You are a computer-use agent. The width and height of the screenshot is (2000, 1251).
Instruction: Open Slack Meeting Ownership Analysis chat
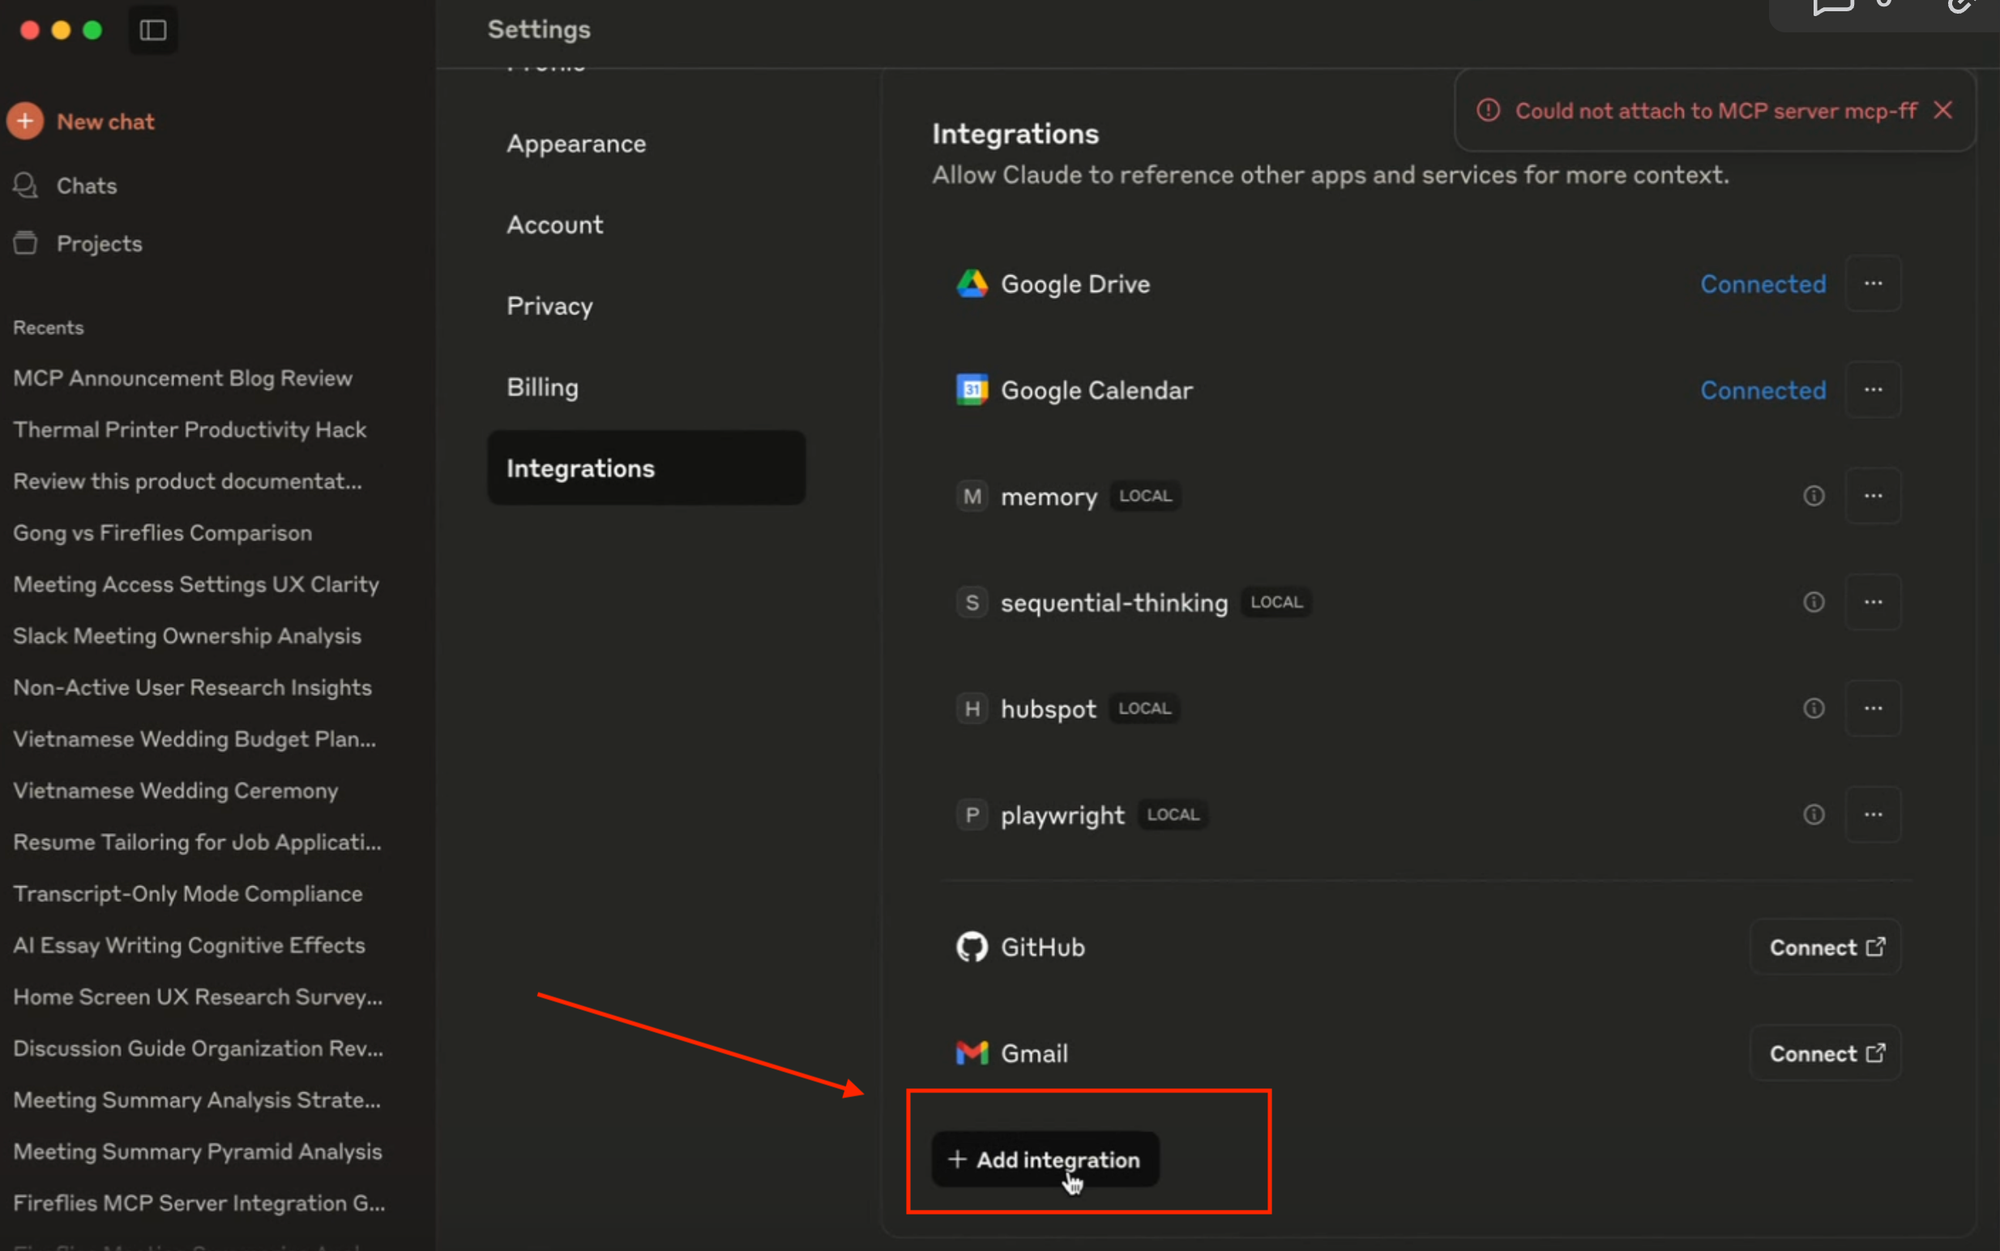click(187, 636)
